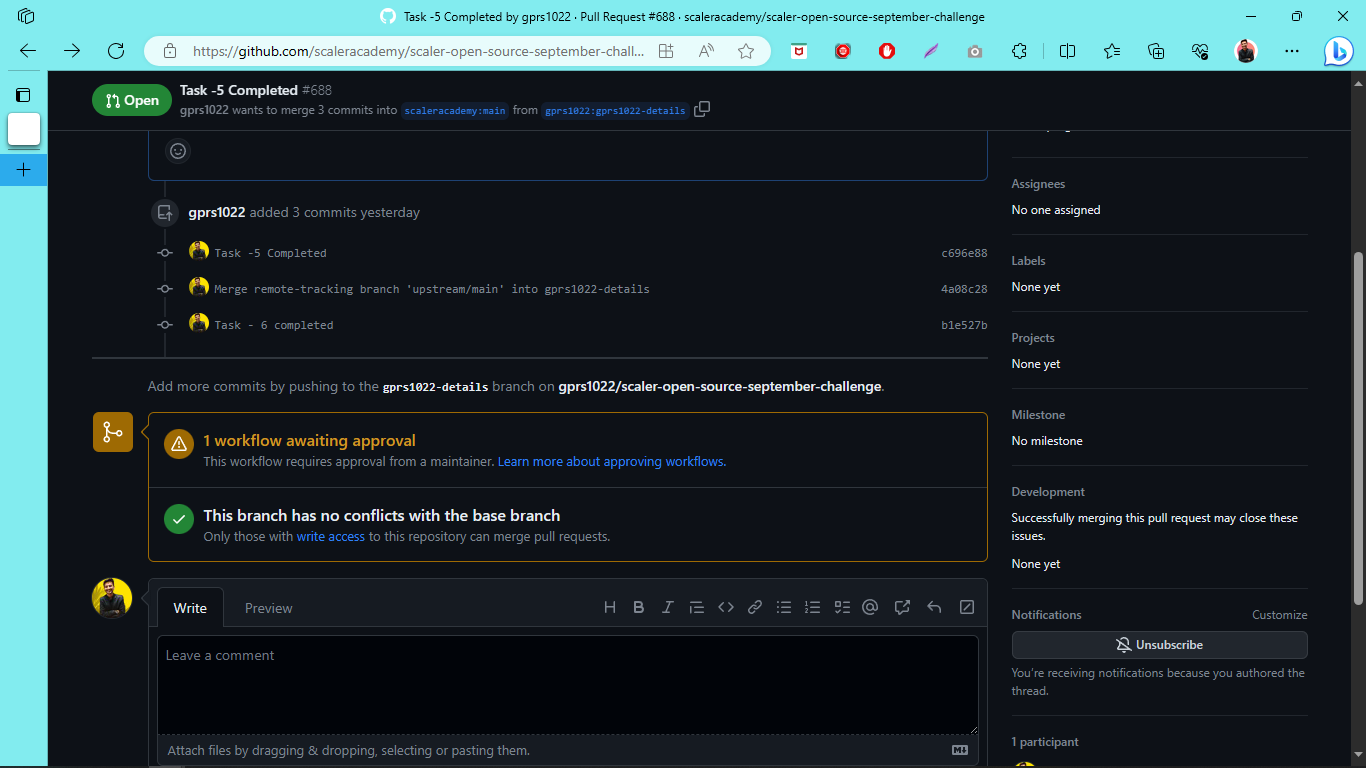Open the browser profile avatar menu
Viewport: 1366px width, 768px height.
coord(1246,51)
